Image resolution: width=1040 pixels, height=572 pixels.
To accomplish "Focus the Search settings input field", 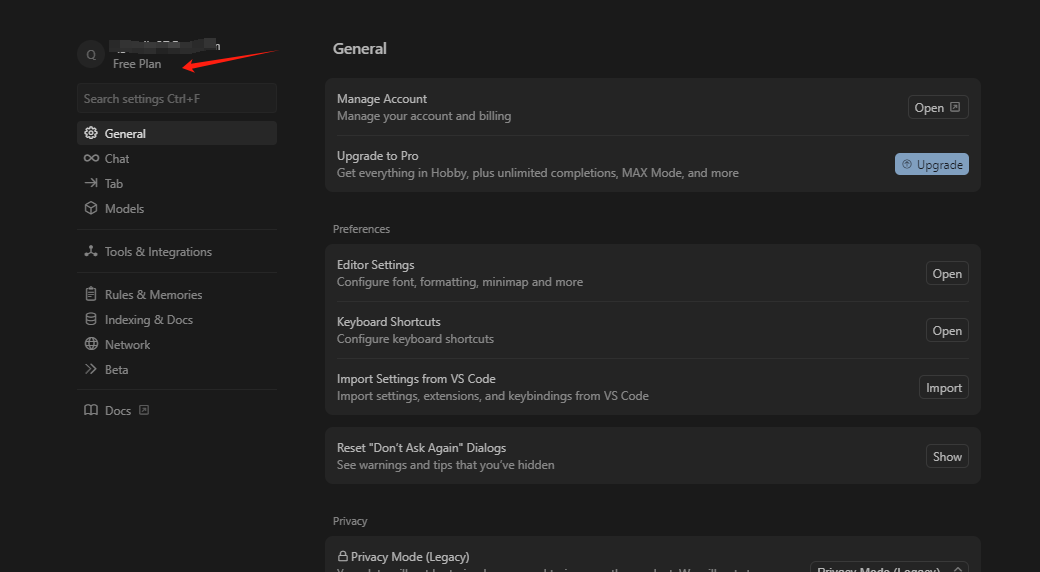I will pos(176,99).
